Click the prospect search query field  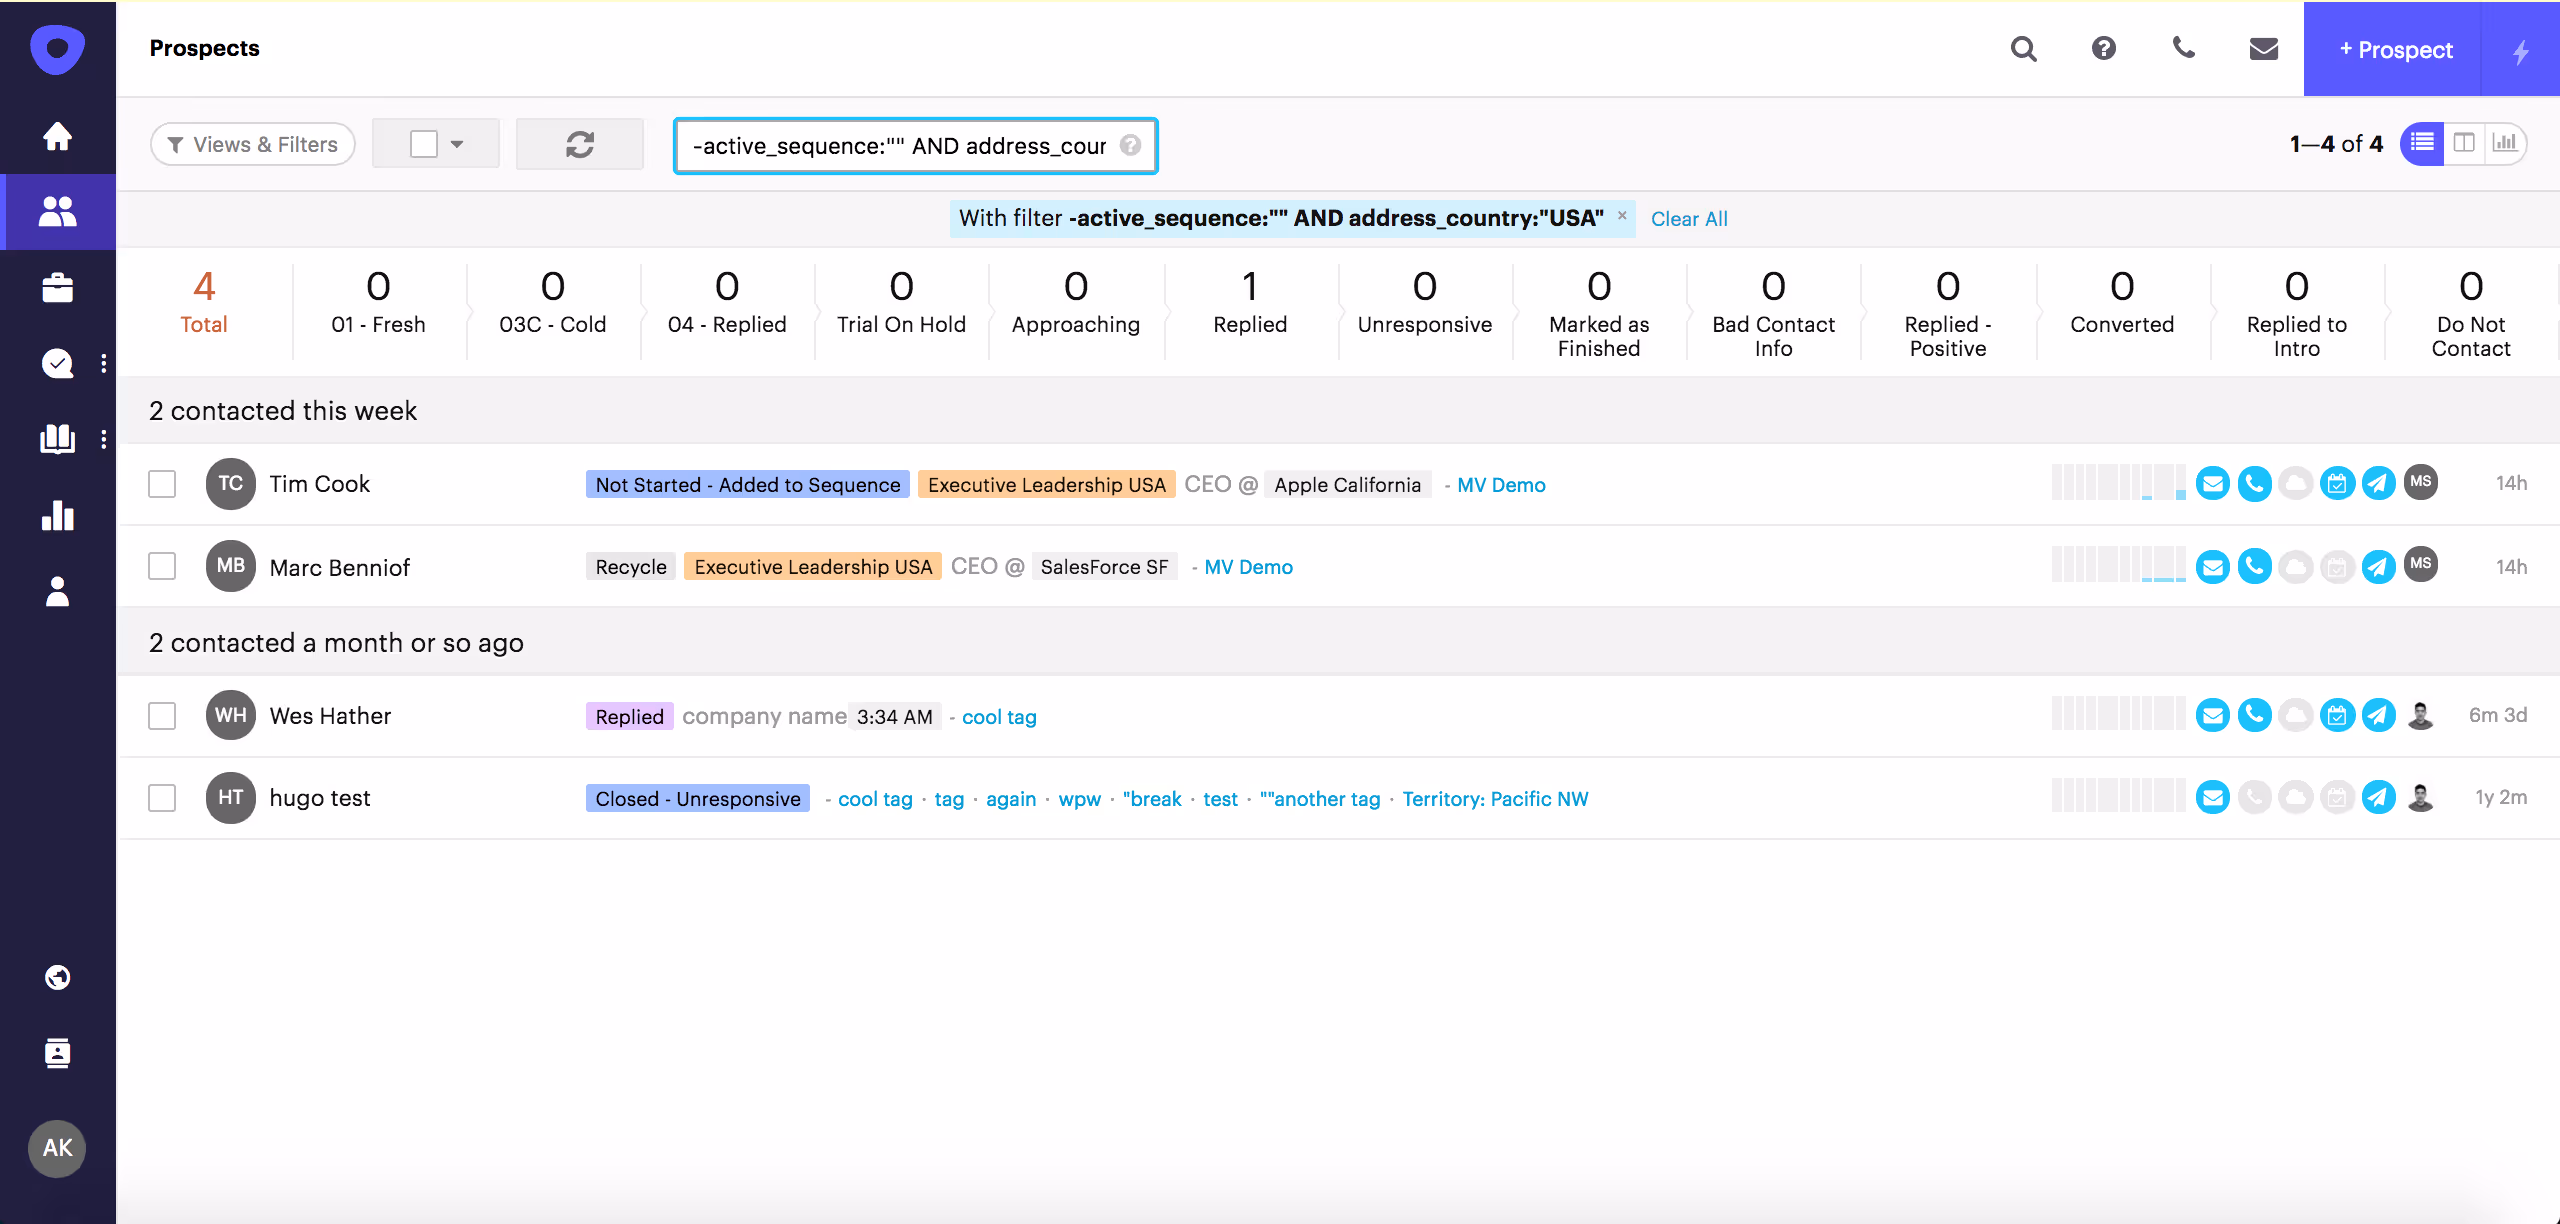899,146
